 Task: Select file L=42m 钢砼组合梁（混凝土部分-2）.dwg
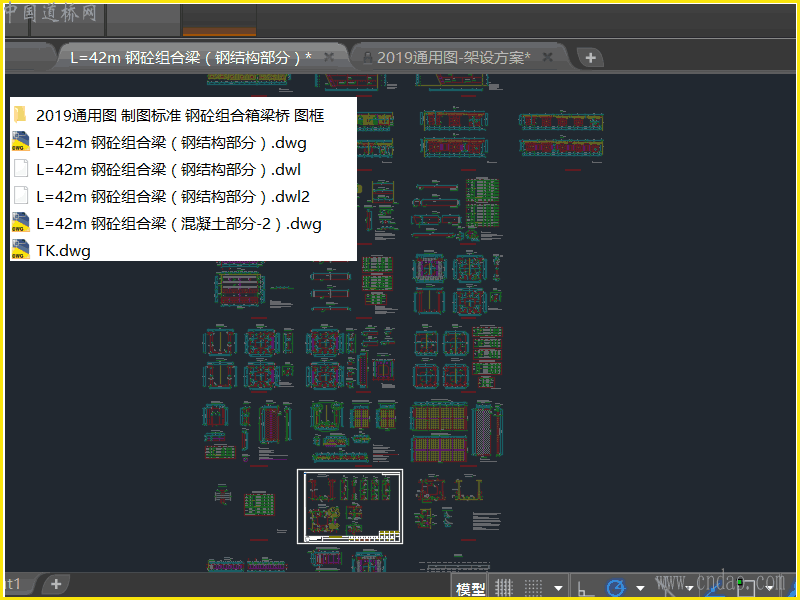tap(179, 223)
